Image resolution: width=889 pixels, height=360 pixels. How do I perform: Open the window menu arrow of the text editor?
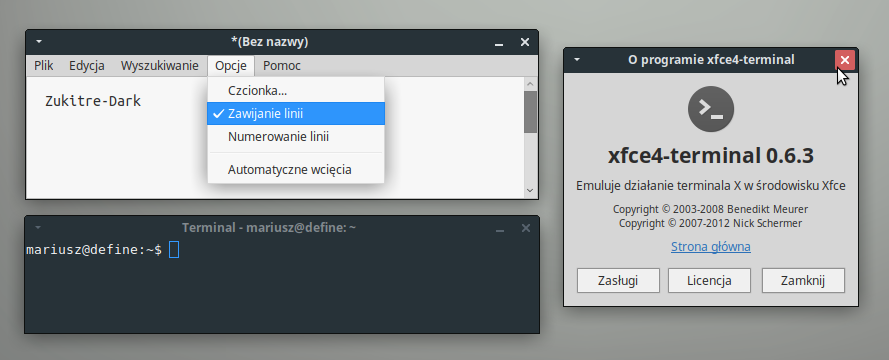tap(39, 42)
